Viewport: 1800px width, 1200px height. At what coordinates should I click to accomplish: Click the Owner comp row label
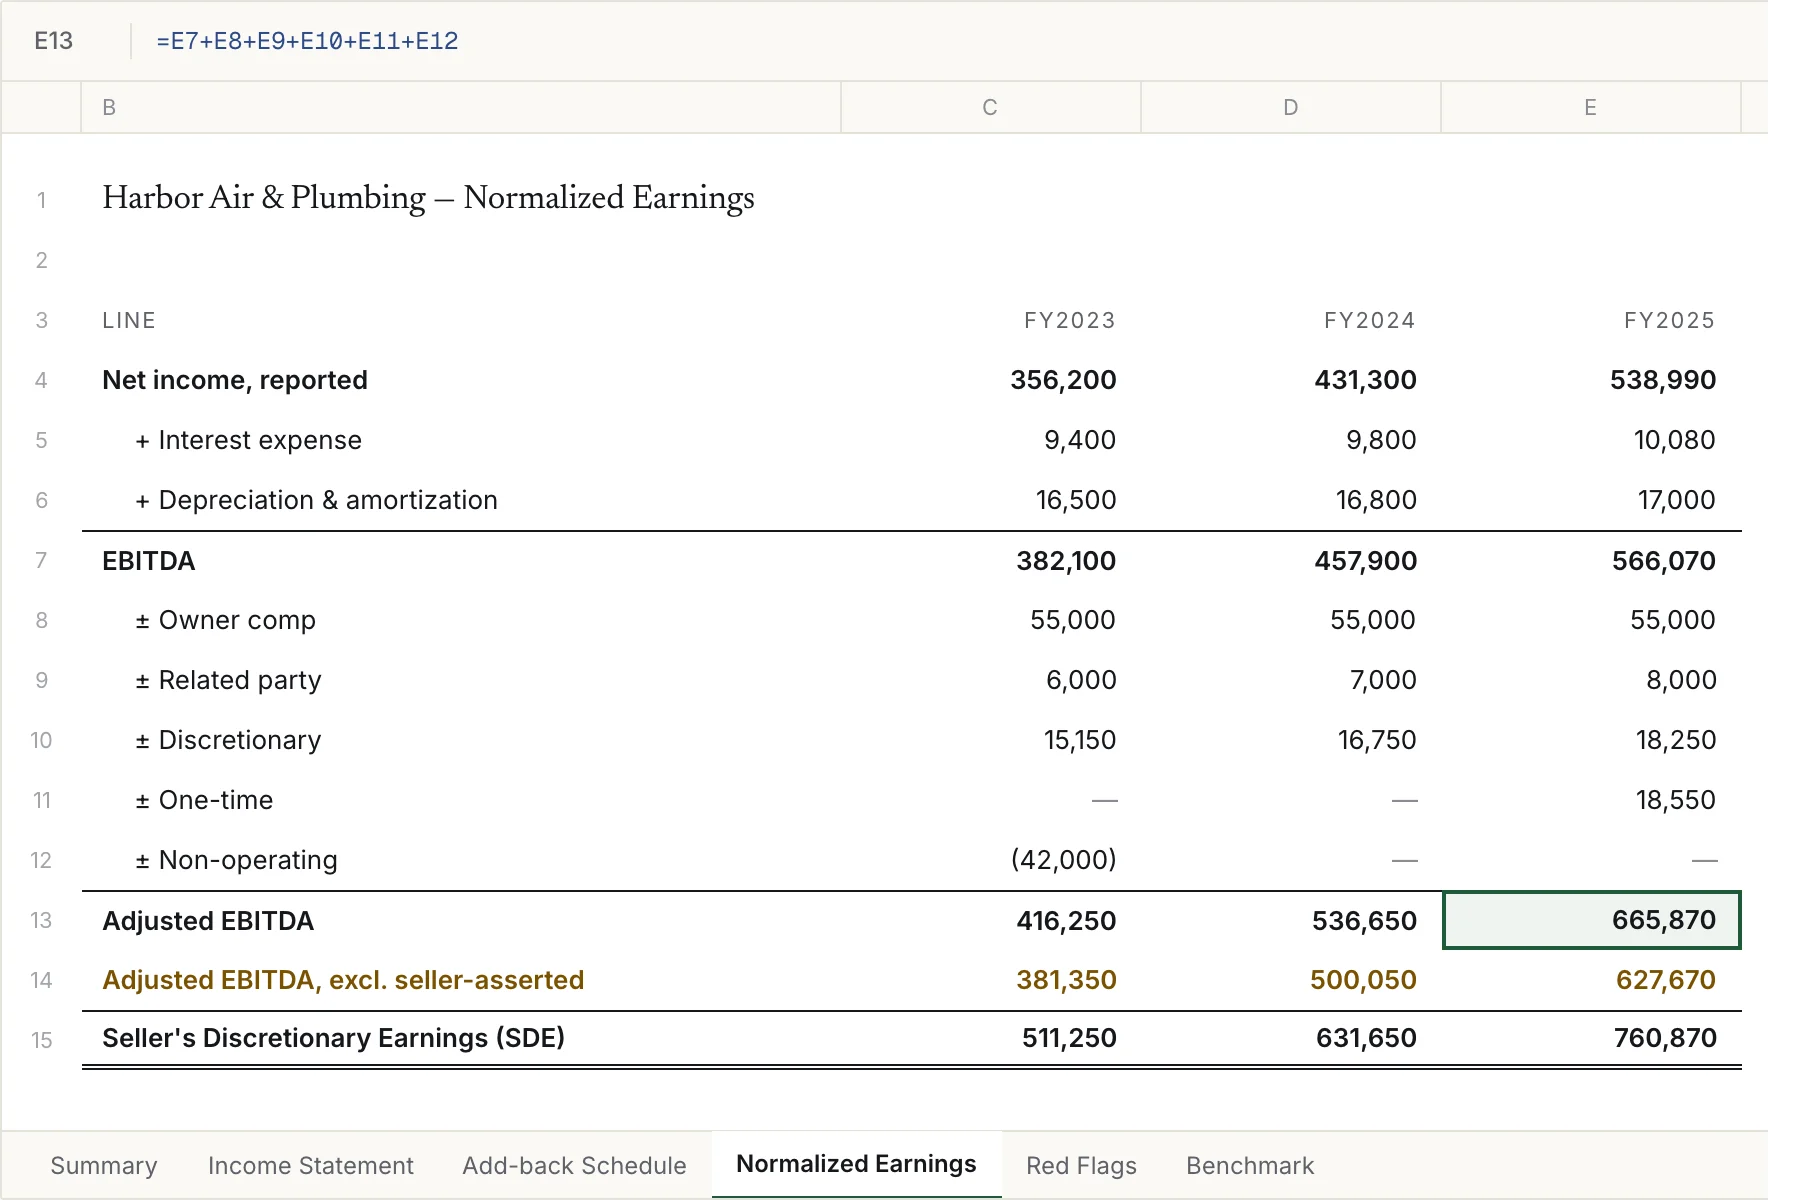pos(226,620)
